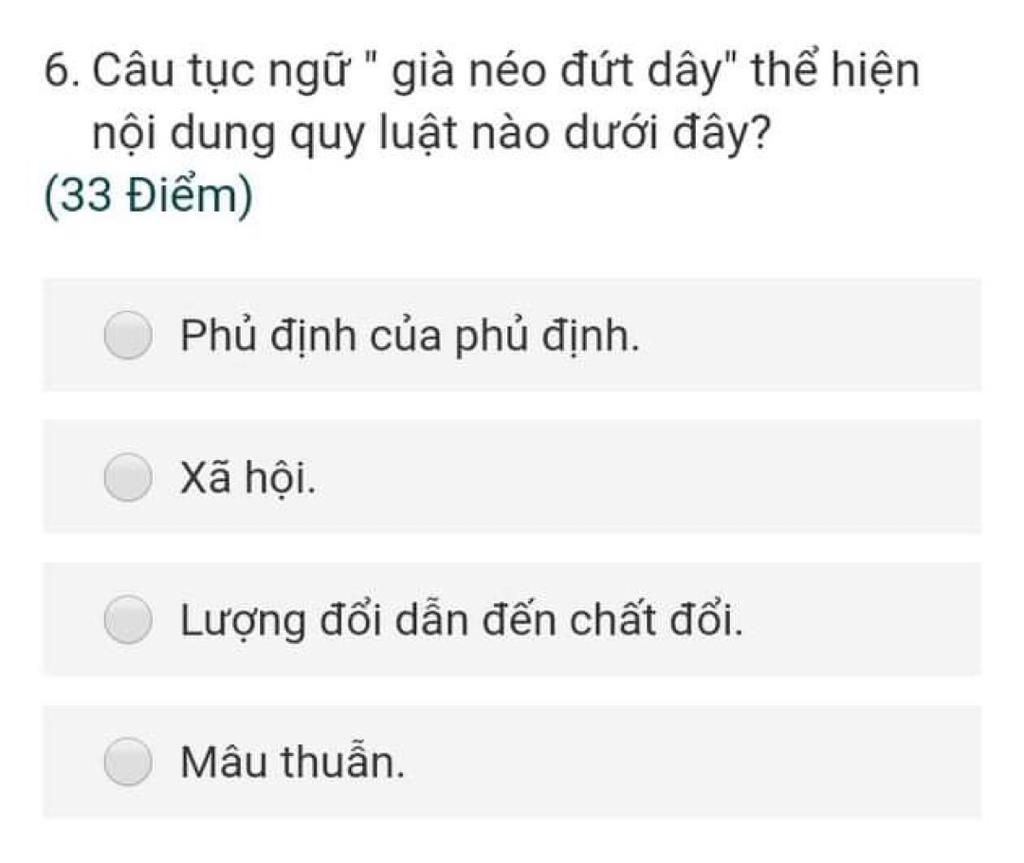Click the label Lượng đổi dẫn đến chất đổi

[461, 621]
